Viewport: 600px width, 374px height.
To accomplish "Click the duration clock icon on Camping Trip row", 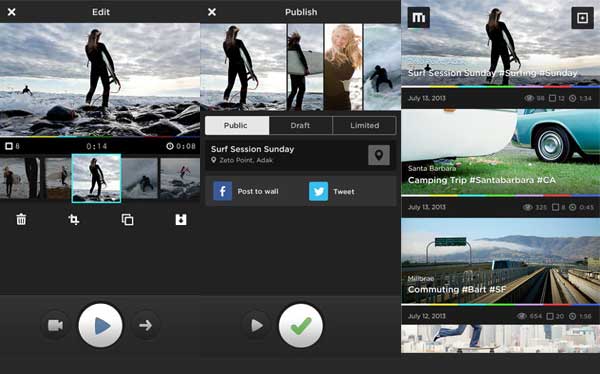I will click(572, 207).
